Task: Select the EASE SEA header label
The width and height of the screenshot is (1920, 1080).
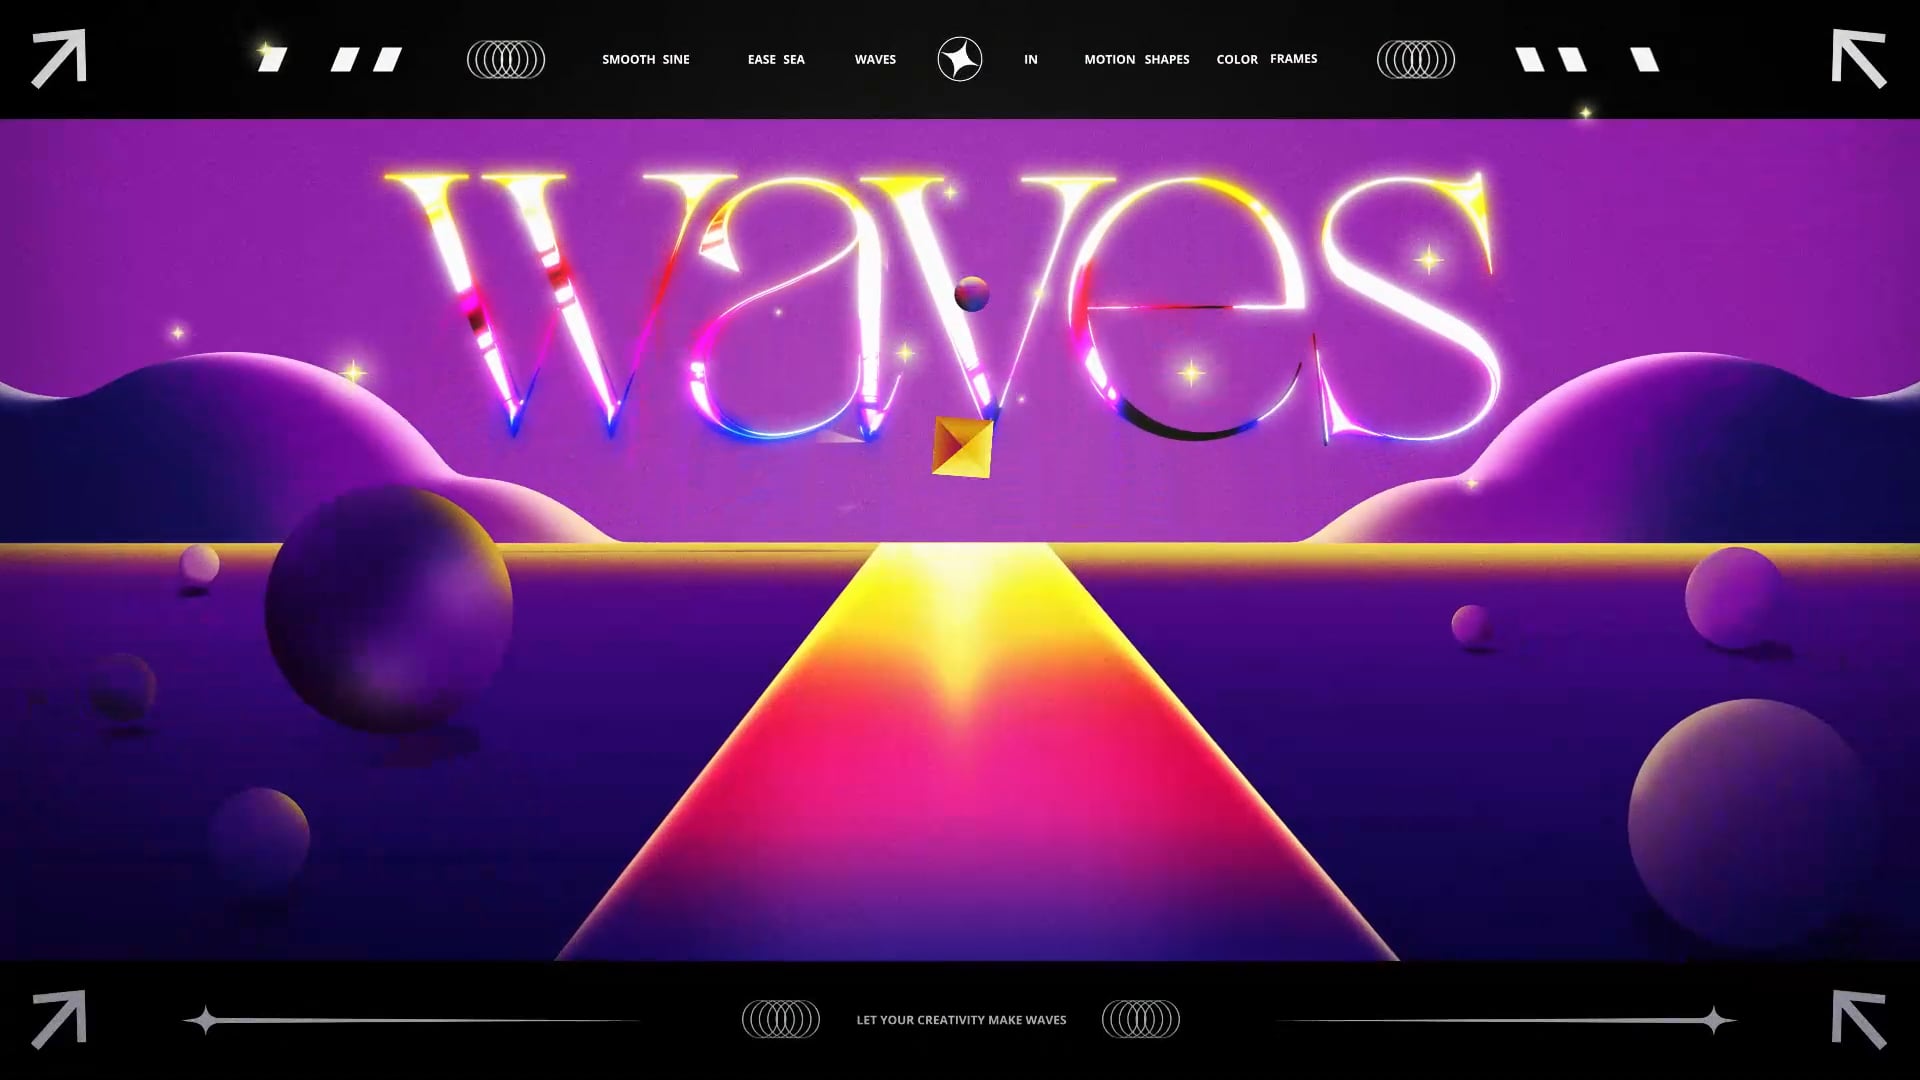Action: [x=776, y=60]
